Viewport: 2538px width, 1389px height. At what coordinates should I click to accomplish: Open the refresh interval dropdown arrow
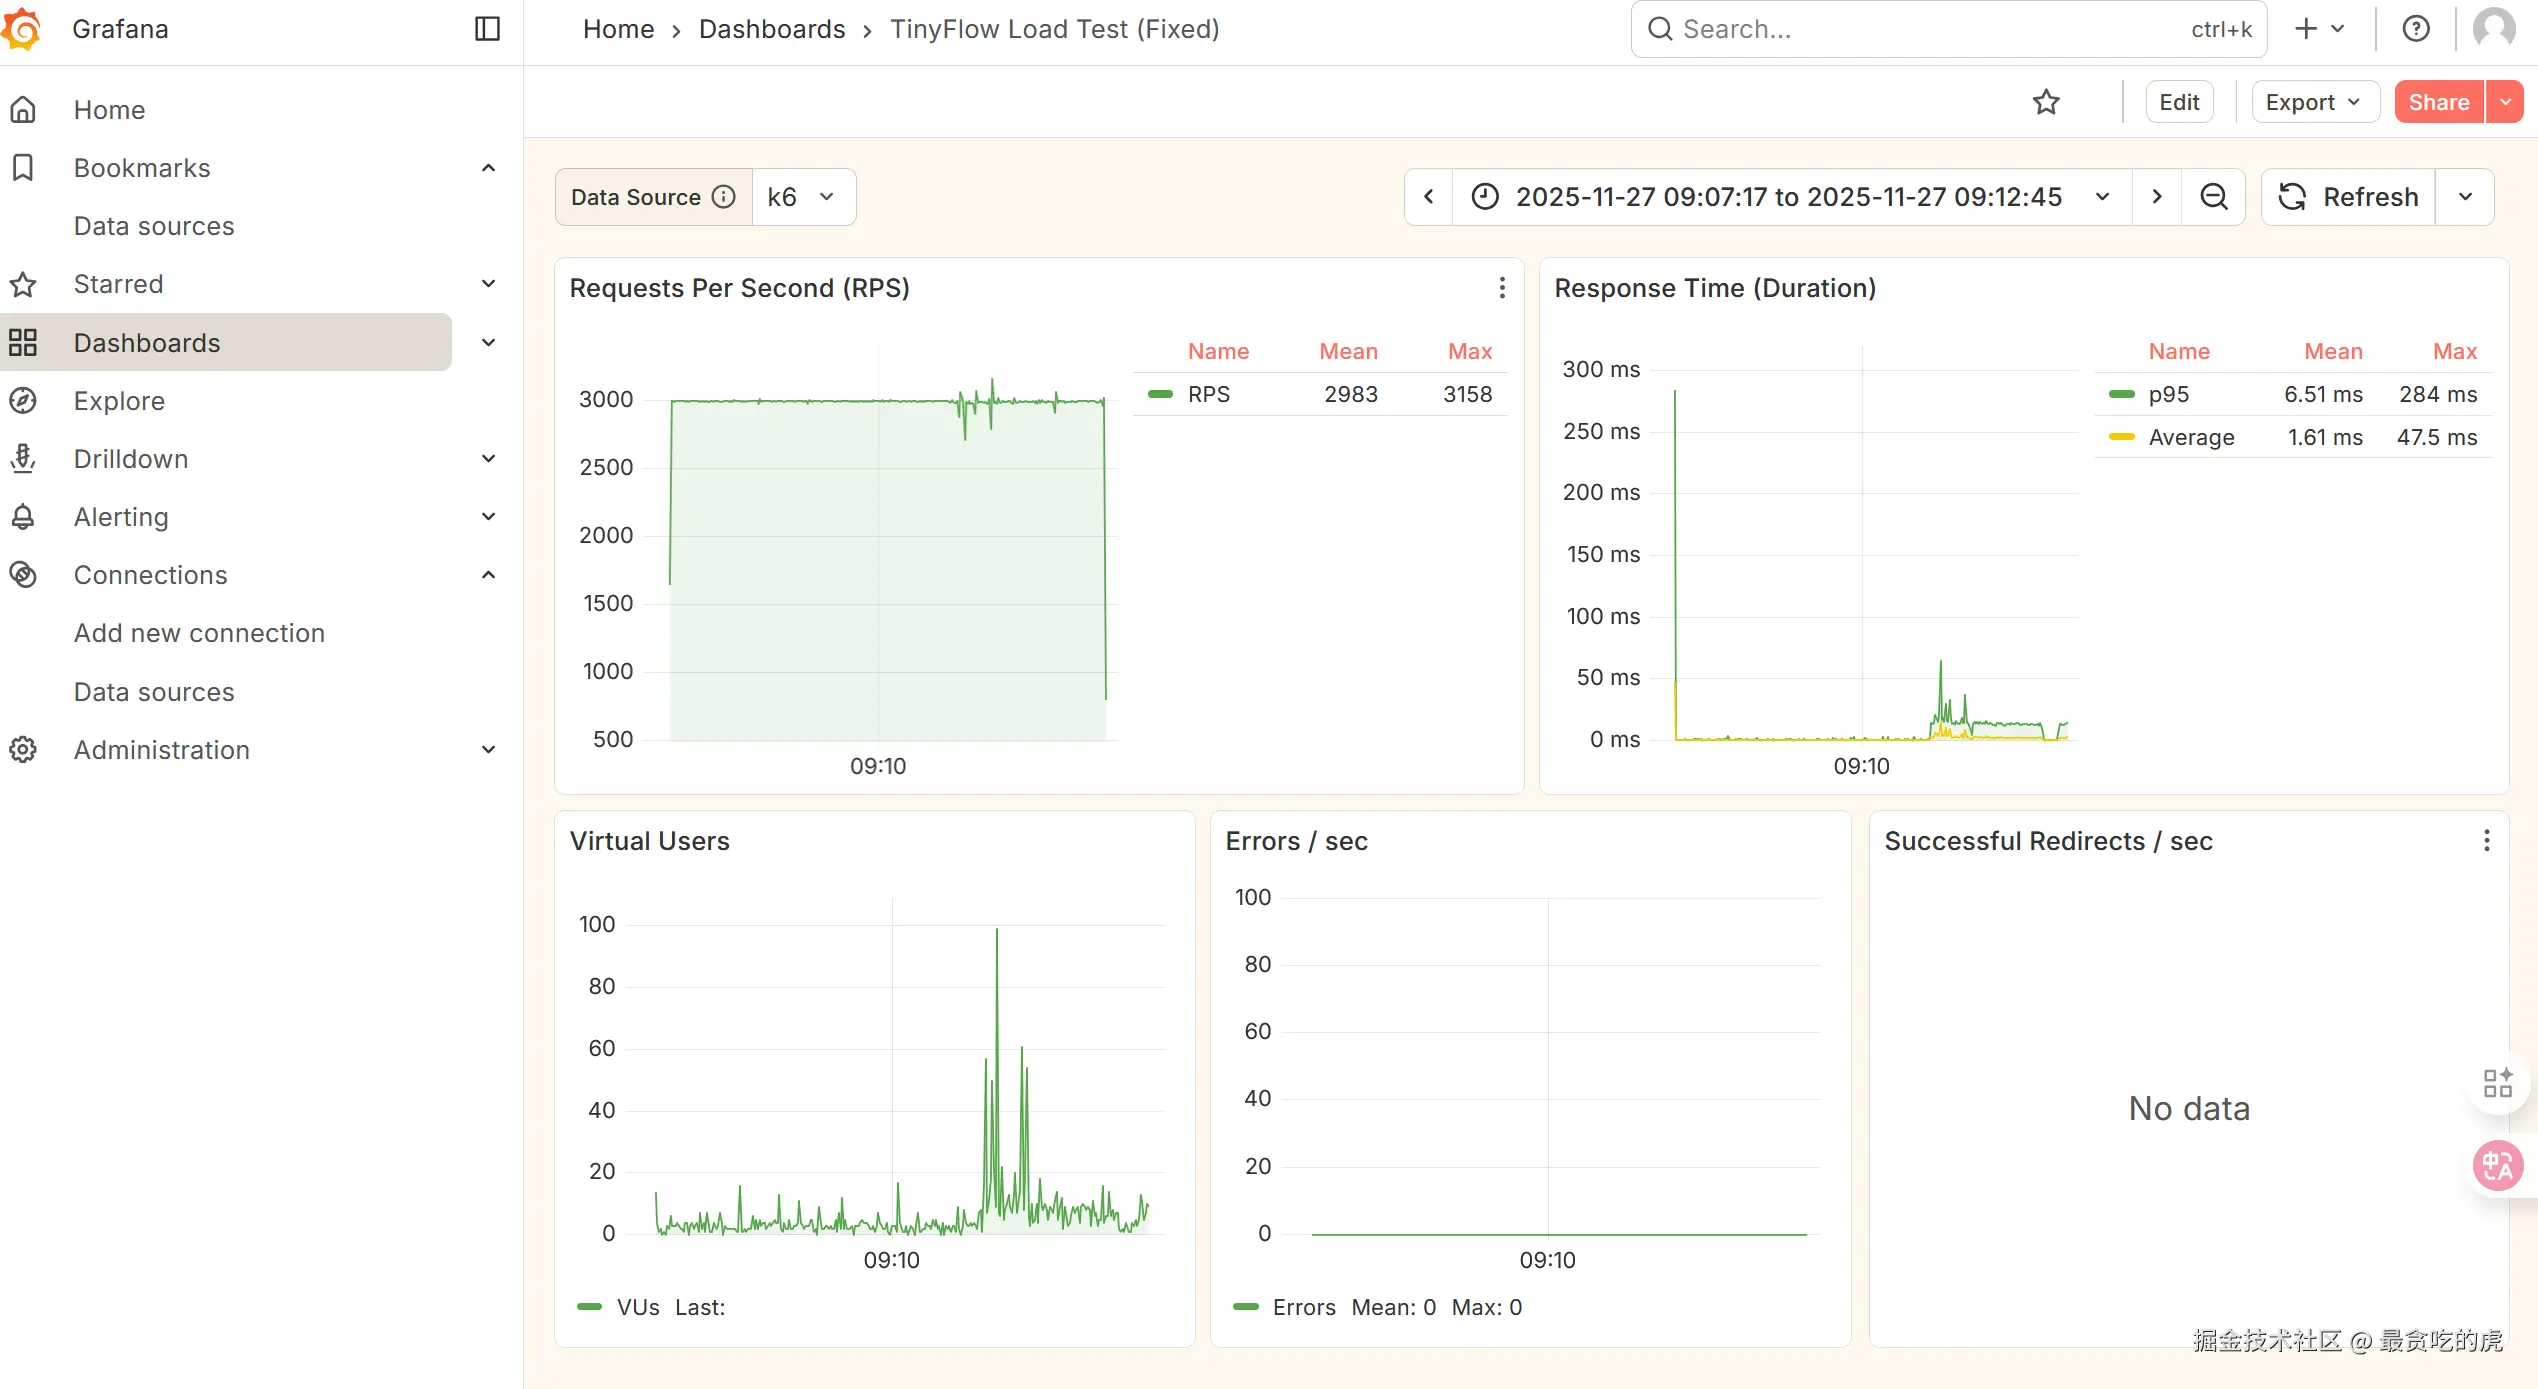(2465, 197)
